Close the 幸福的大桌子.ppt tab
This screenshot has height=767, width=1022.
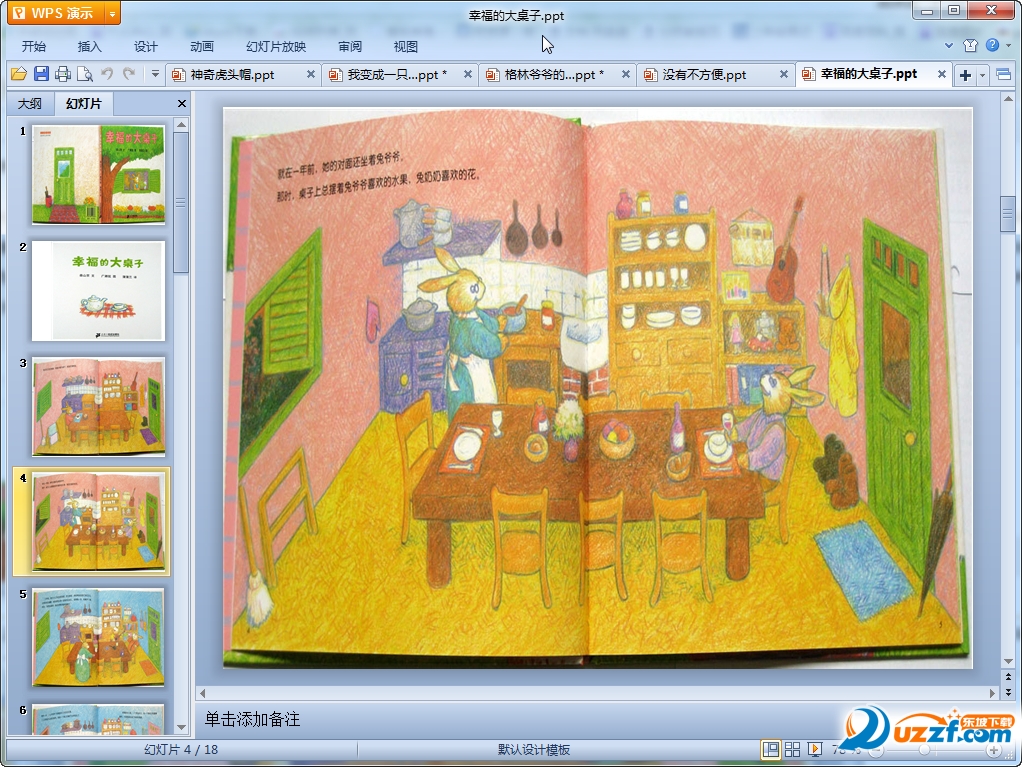942,74
